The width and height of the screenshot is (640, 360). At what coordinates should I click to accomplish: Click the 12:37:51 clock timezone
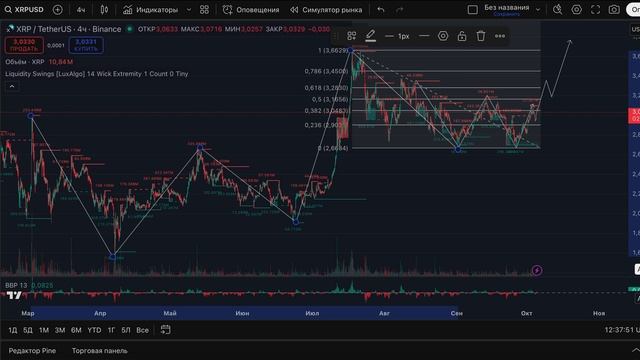click(622, 330)
